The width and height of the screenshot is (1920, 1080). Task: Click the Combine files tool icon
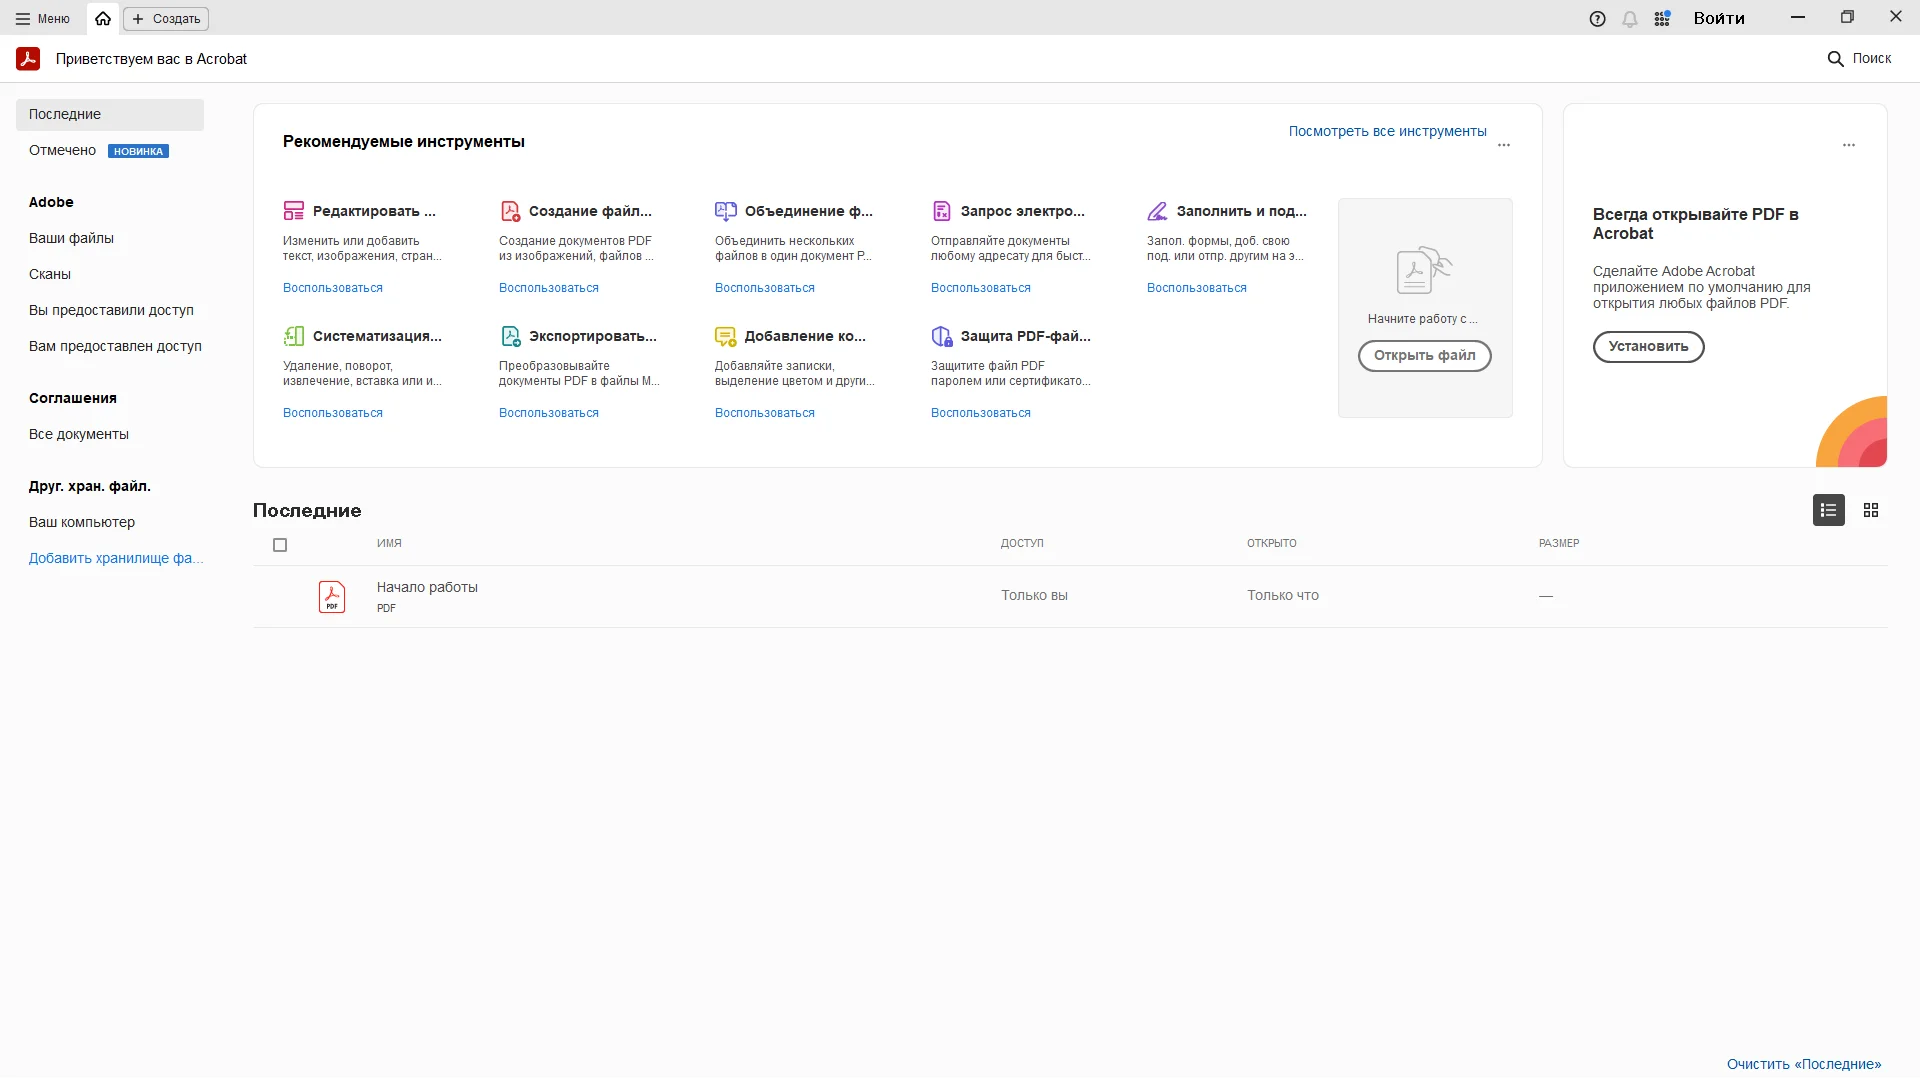(x=726, y=211)
